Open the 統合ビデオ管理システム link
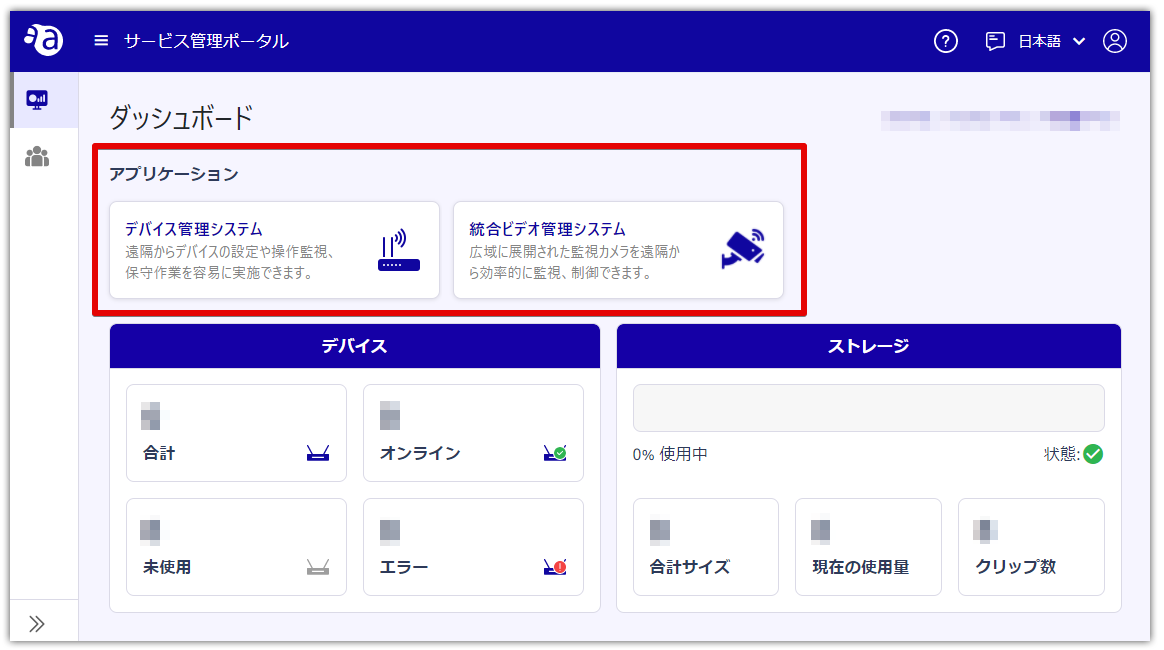This screenshot has height=650, width=1164. pyautogui.click(x=547, y=229)
